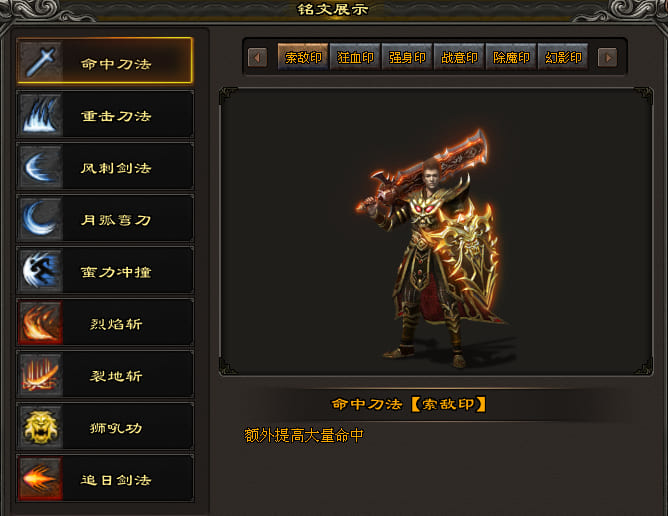This screenshot has height=516, width=668.
Task: Switch to the 索敌印 tab
Action: pos(303,57)
